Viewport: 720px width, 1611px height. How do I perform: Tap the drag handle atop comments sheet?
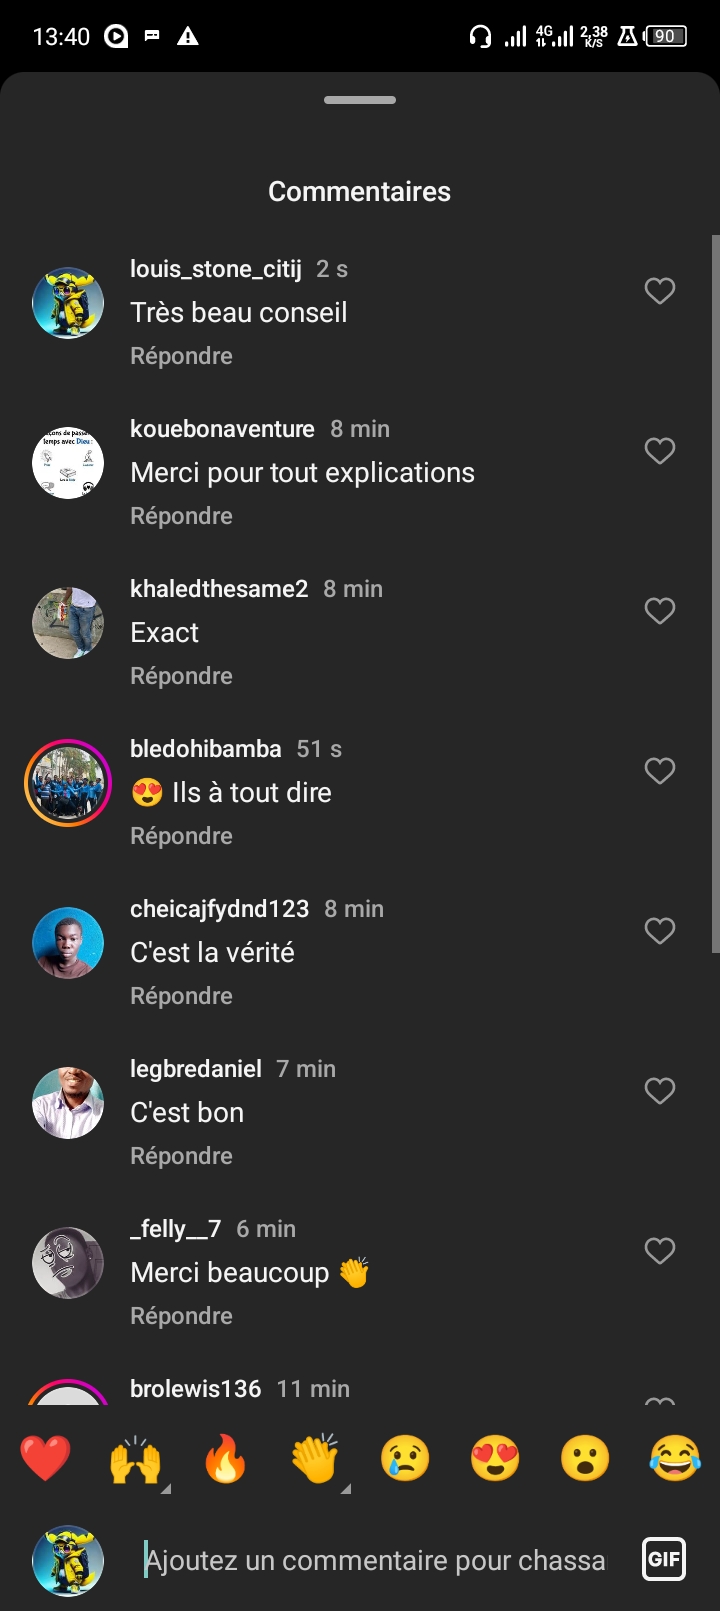click(x=360, y=100)
